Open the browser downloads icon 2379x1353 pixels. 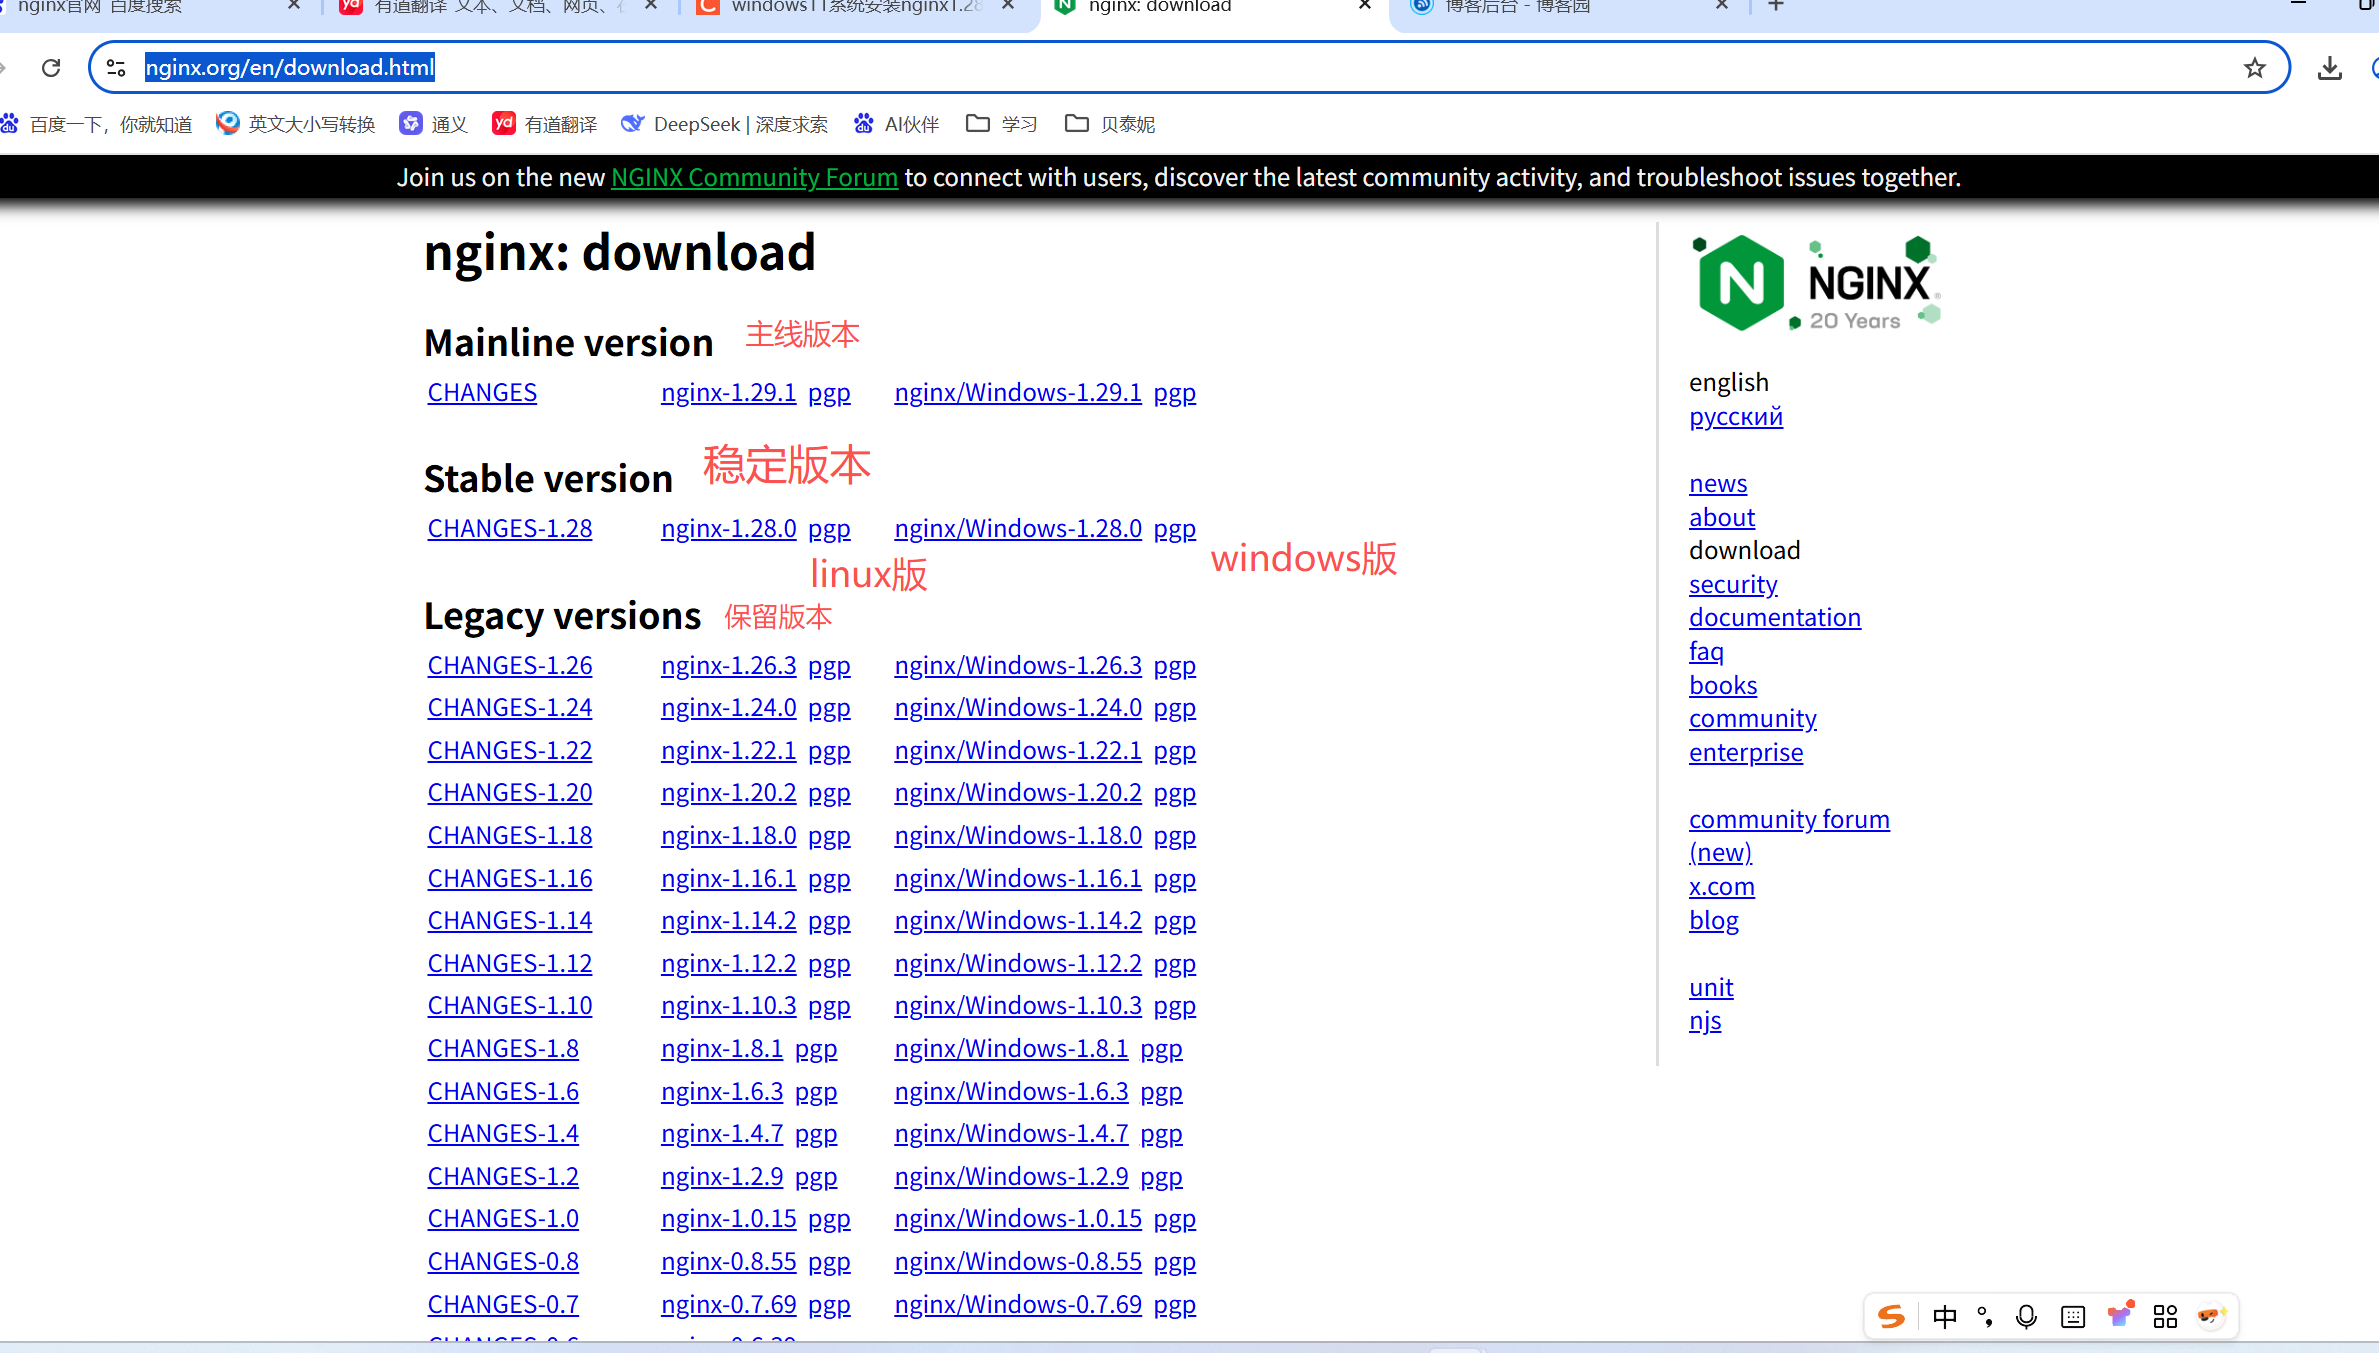click(x=2329, y=68)
